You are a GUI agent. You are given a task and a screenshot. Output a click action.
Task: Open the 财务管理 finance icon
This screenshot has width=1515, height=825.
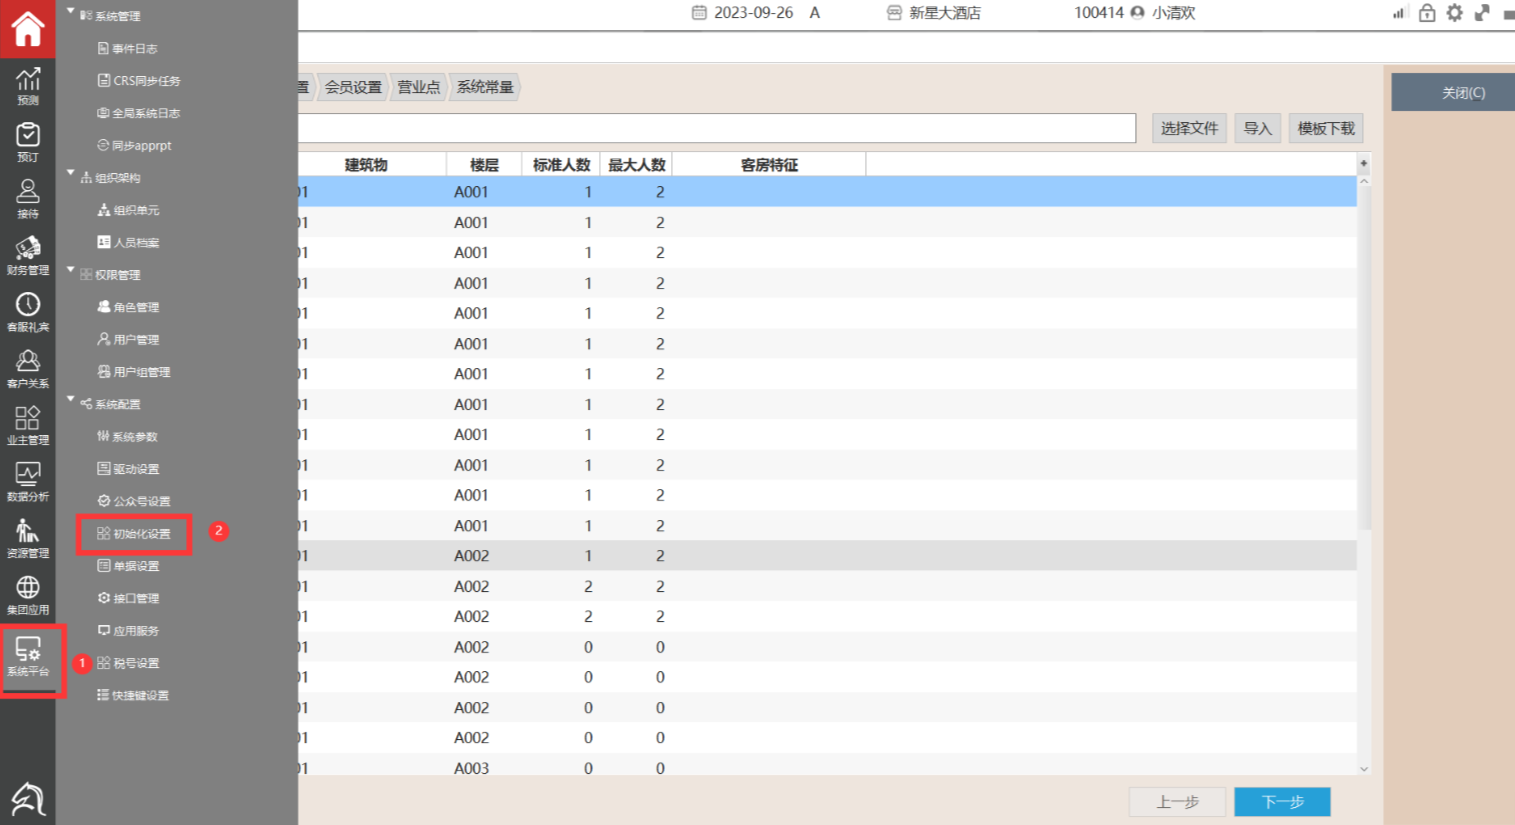click(x=27, y=255)
